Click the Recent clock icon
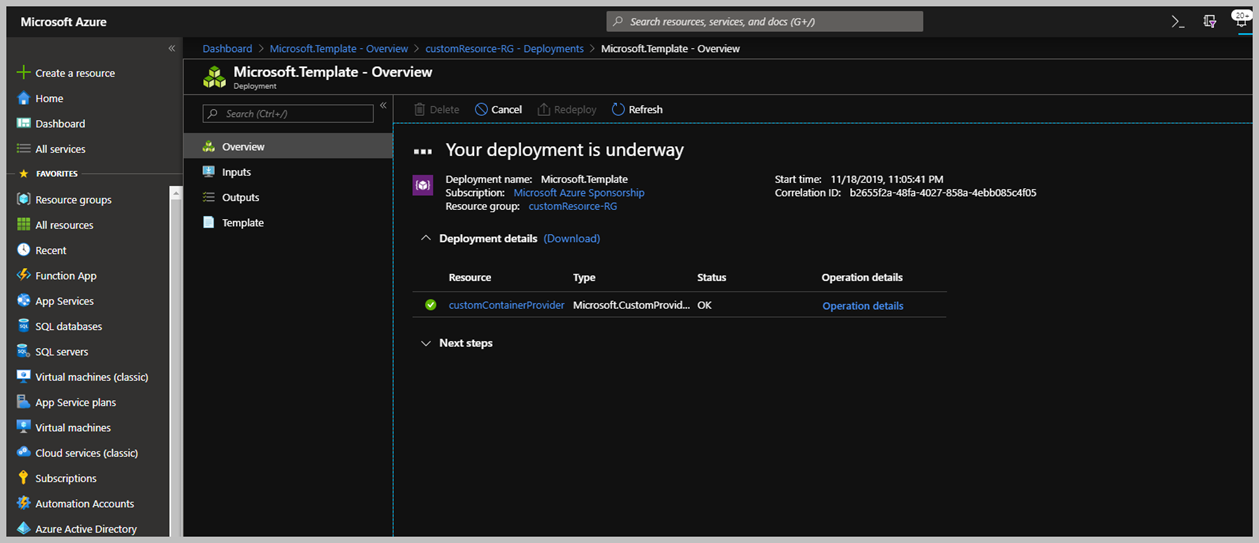Viewport: 1259px width, 543px height. pos(24,250)
